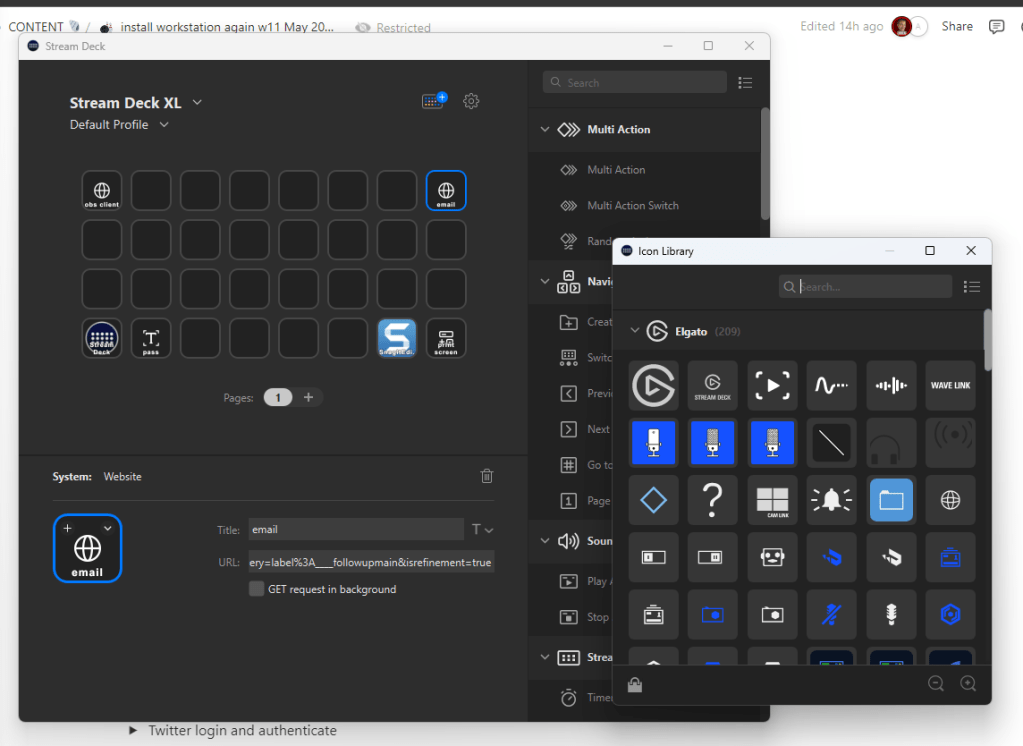Image resolution: width=1023 pixels, height=746 pixels.
Task: Choose the Multi Action Switch item
Action: (633, 206)
